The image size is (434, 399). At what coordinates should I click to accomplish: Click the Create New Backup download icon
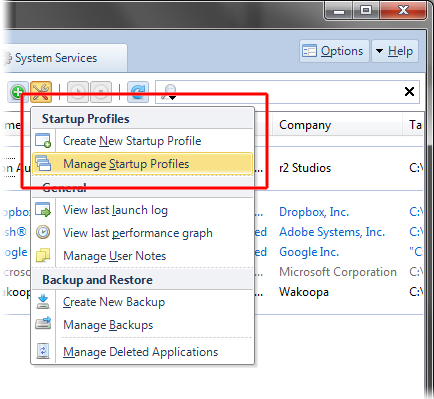tap(43, 301)
